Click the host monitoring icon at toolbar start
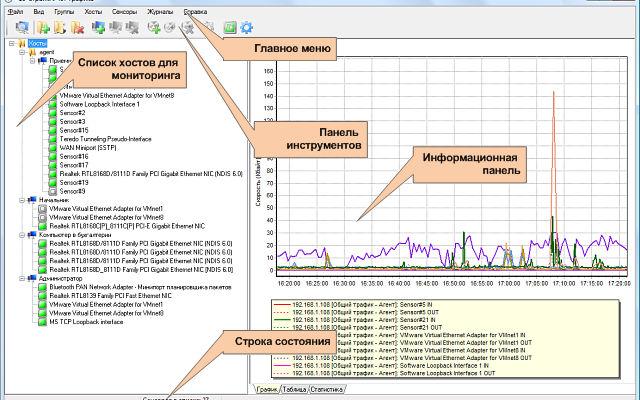The height and width of the screenshot is (400, 640). click(22, 26)
